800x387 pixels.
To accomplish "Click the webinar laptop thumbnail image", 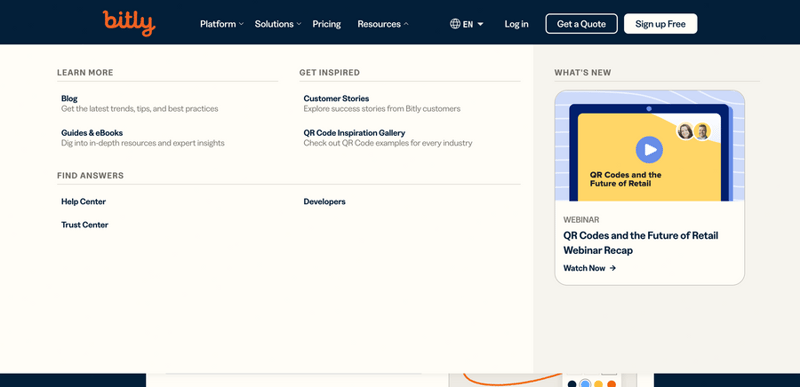I will click(649, 146).
